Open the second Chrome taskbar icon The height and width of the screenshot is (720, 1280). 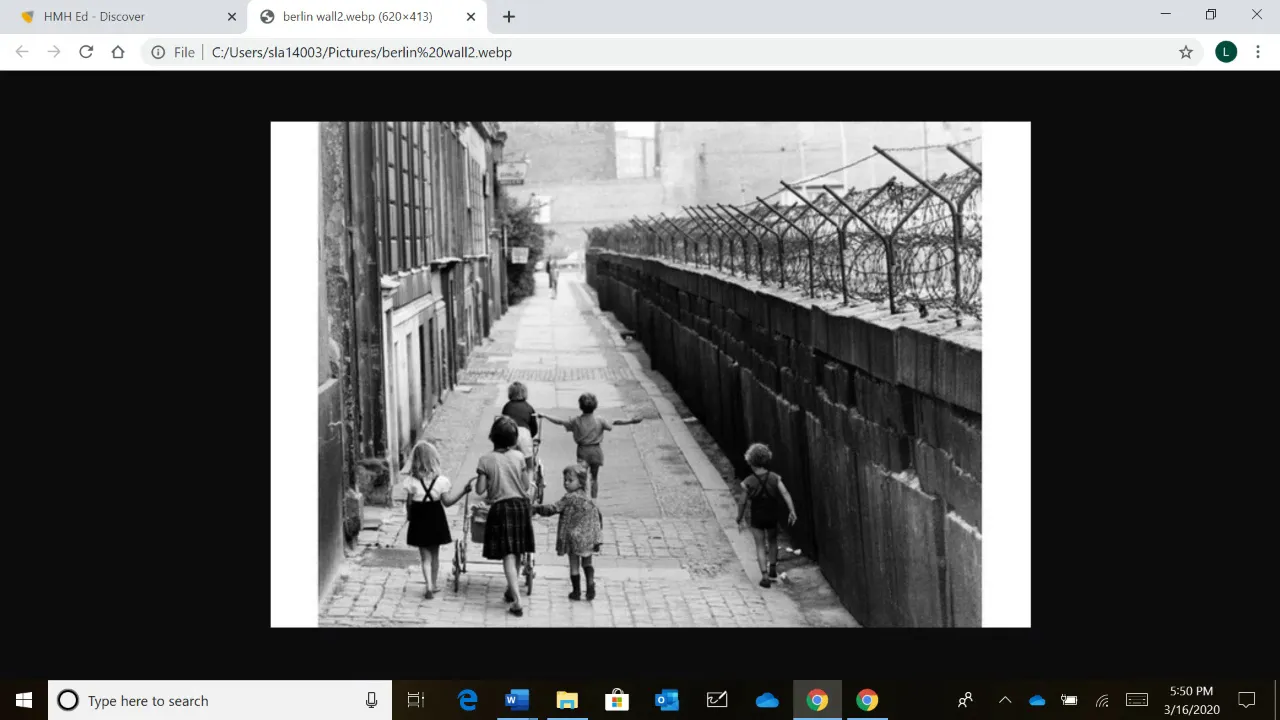tap(867, 700)
